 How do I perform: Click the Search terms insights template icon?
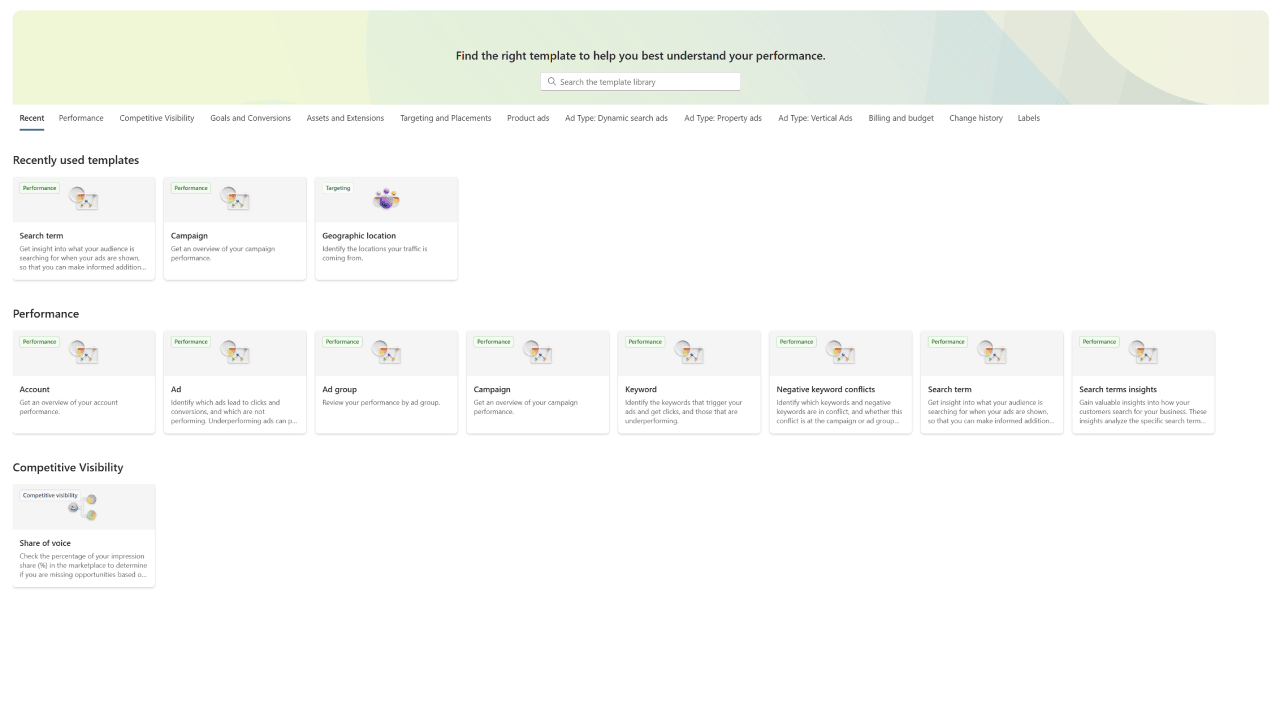pos(1143,352)
